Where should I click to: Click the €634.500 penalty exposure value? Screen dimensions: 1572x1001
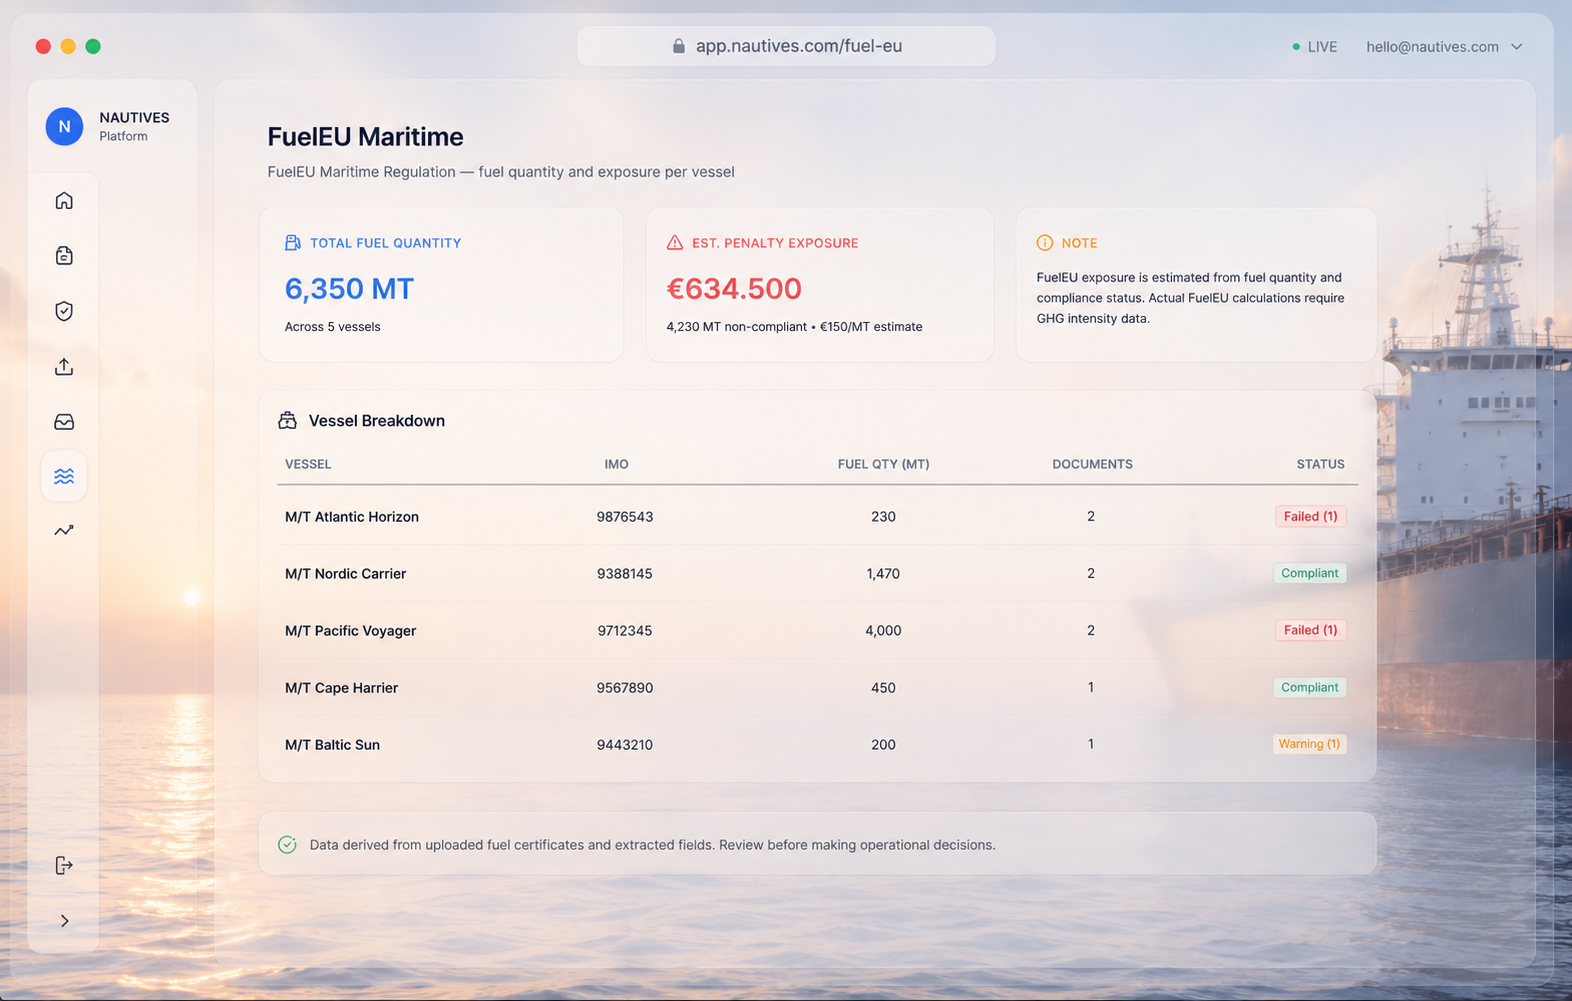pyautogui.click(x=734, y=289)
